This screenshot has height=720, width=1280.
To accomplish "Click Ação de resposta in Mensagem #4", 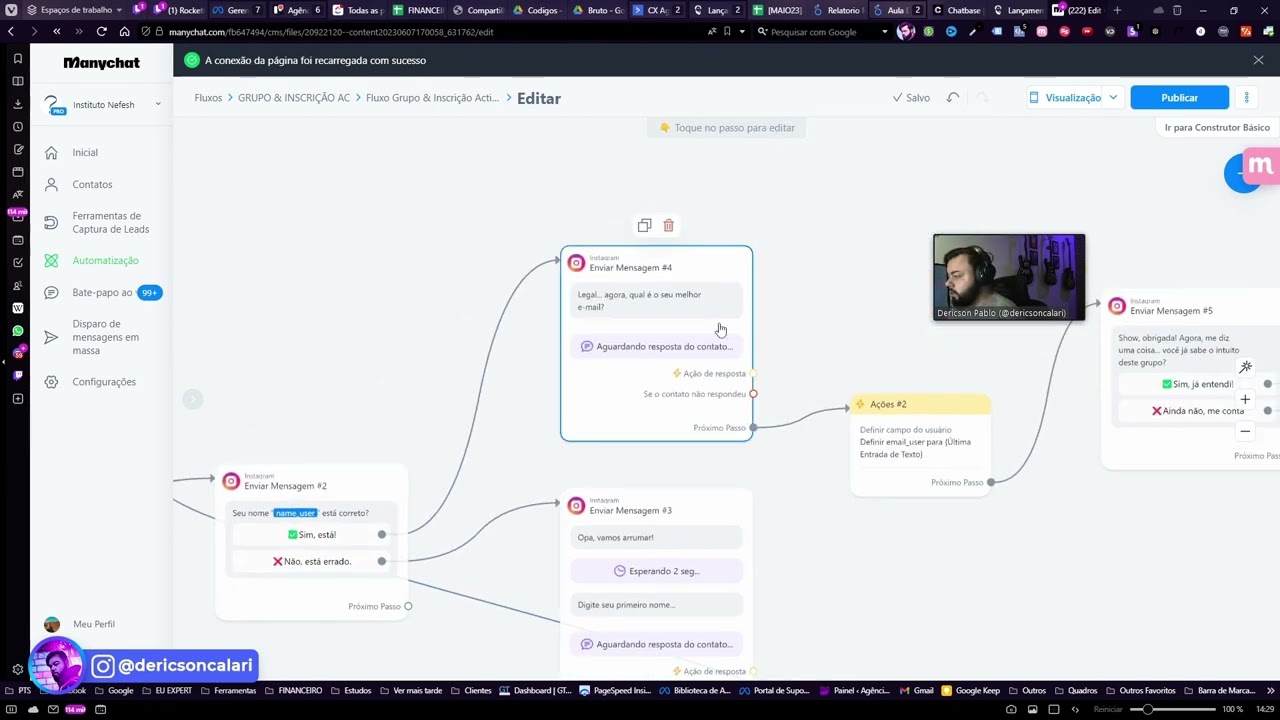I will click(x=715, y=374).
